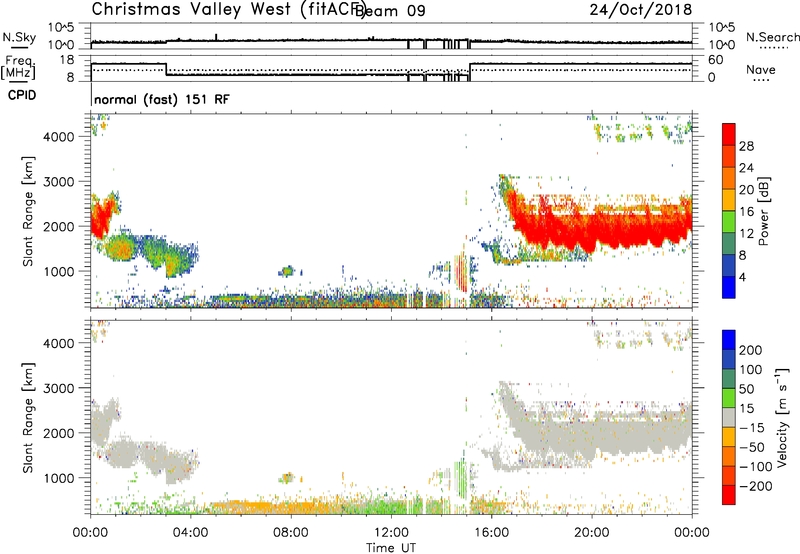800x554 pixels.
Task: Click the 08:00 time tick label
Action: [x=291, y=533]
